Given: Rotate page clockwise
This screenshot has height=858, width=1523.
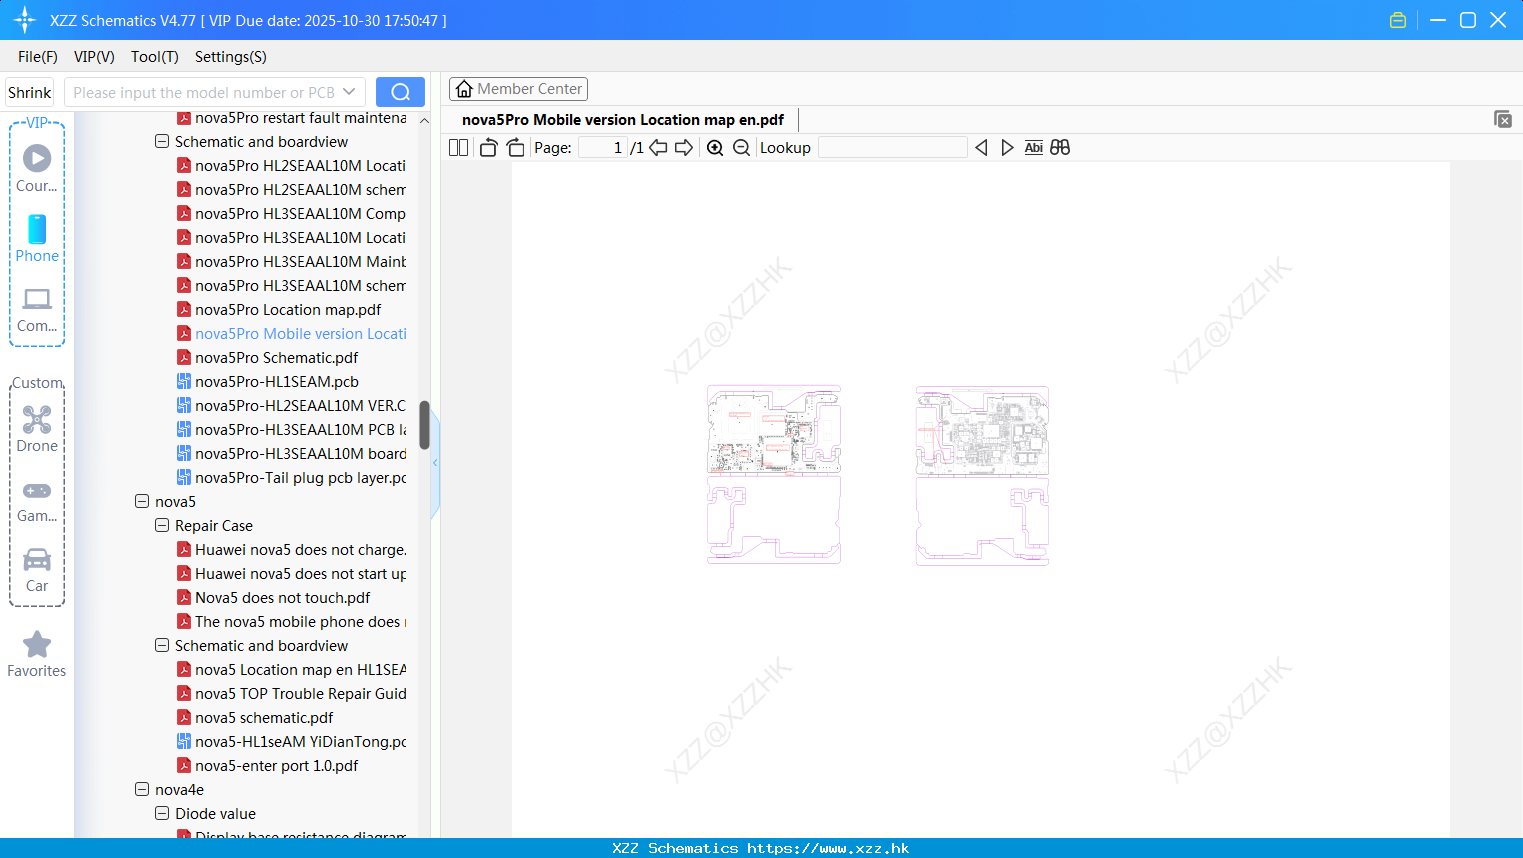Looking at the screenshot, I should pyautogui.click(x=515, y=147).
